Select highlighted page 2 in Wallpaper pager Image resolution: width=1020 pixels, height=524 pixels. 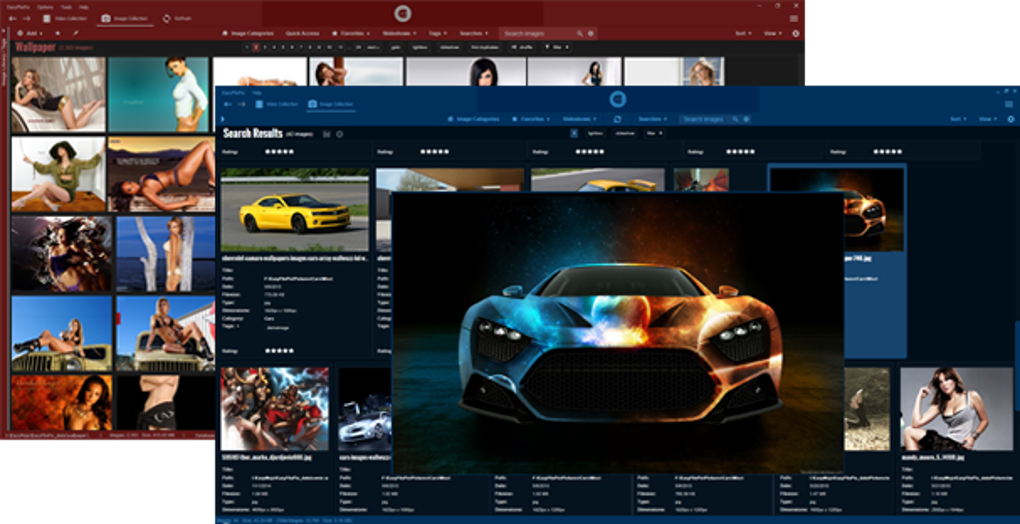[x=256, y=47]
